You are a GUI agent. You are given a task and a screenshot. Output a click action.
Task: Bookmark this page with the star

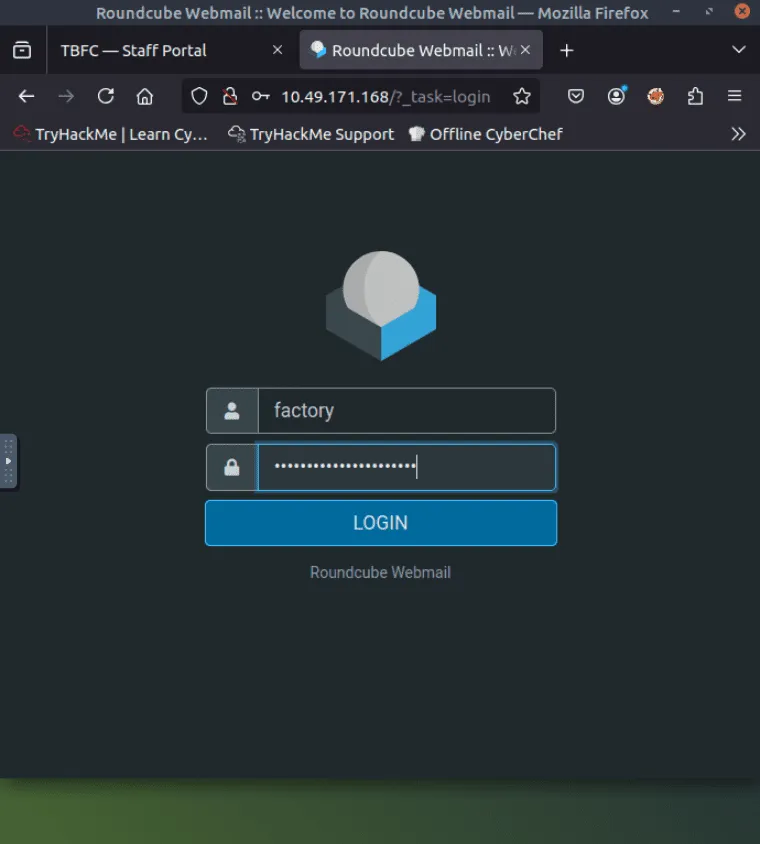click(522, 96)
